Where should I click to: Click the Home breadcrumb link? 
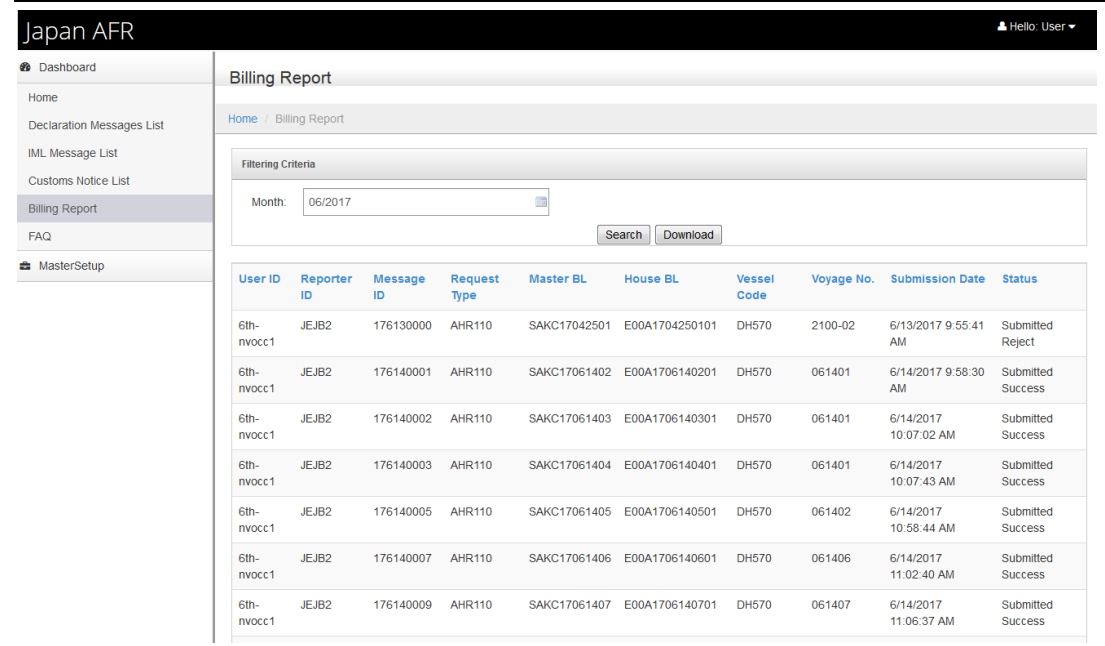tap(242, 119)
